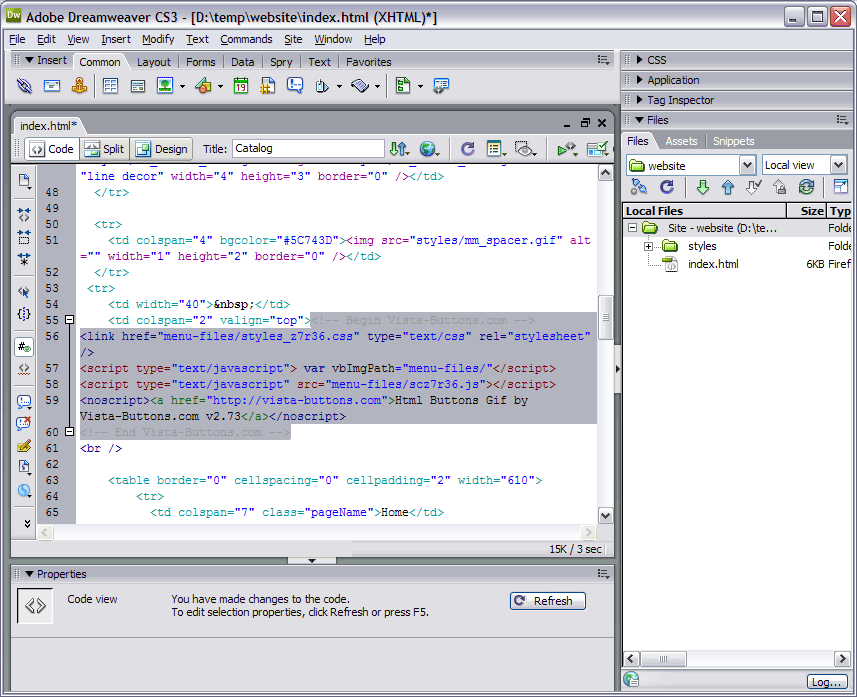
Task: Expand the CSS panel group
Action: [640, 60]
